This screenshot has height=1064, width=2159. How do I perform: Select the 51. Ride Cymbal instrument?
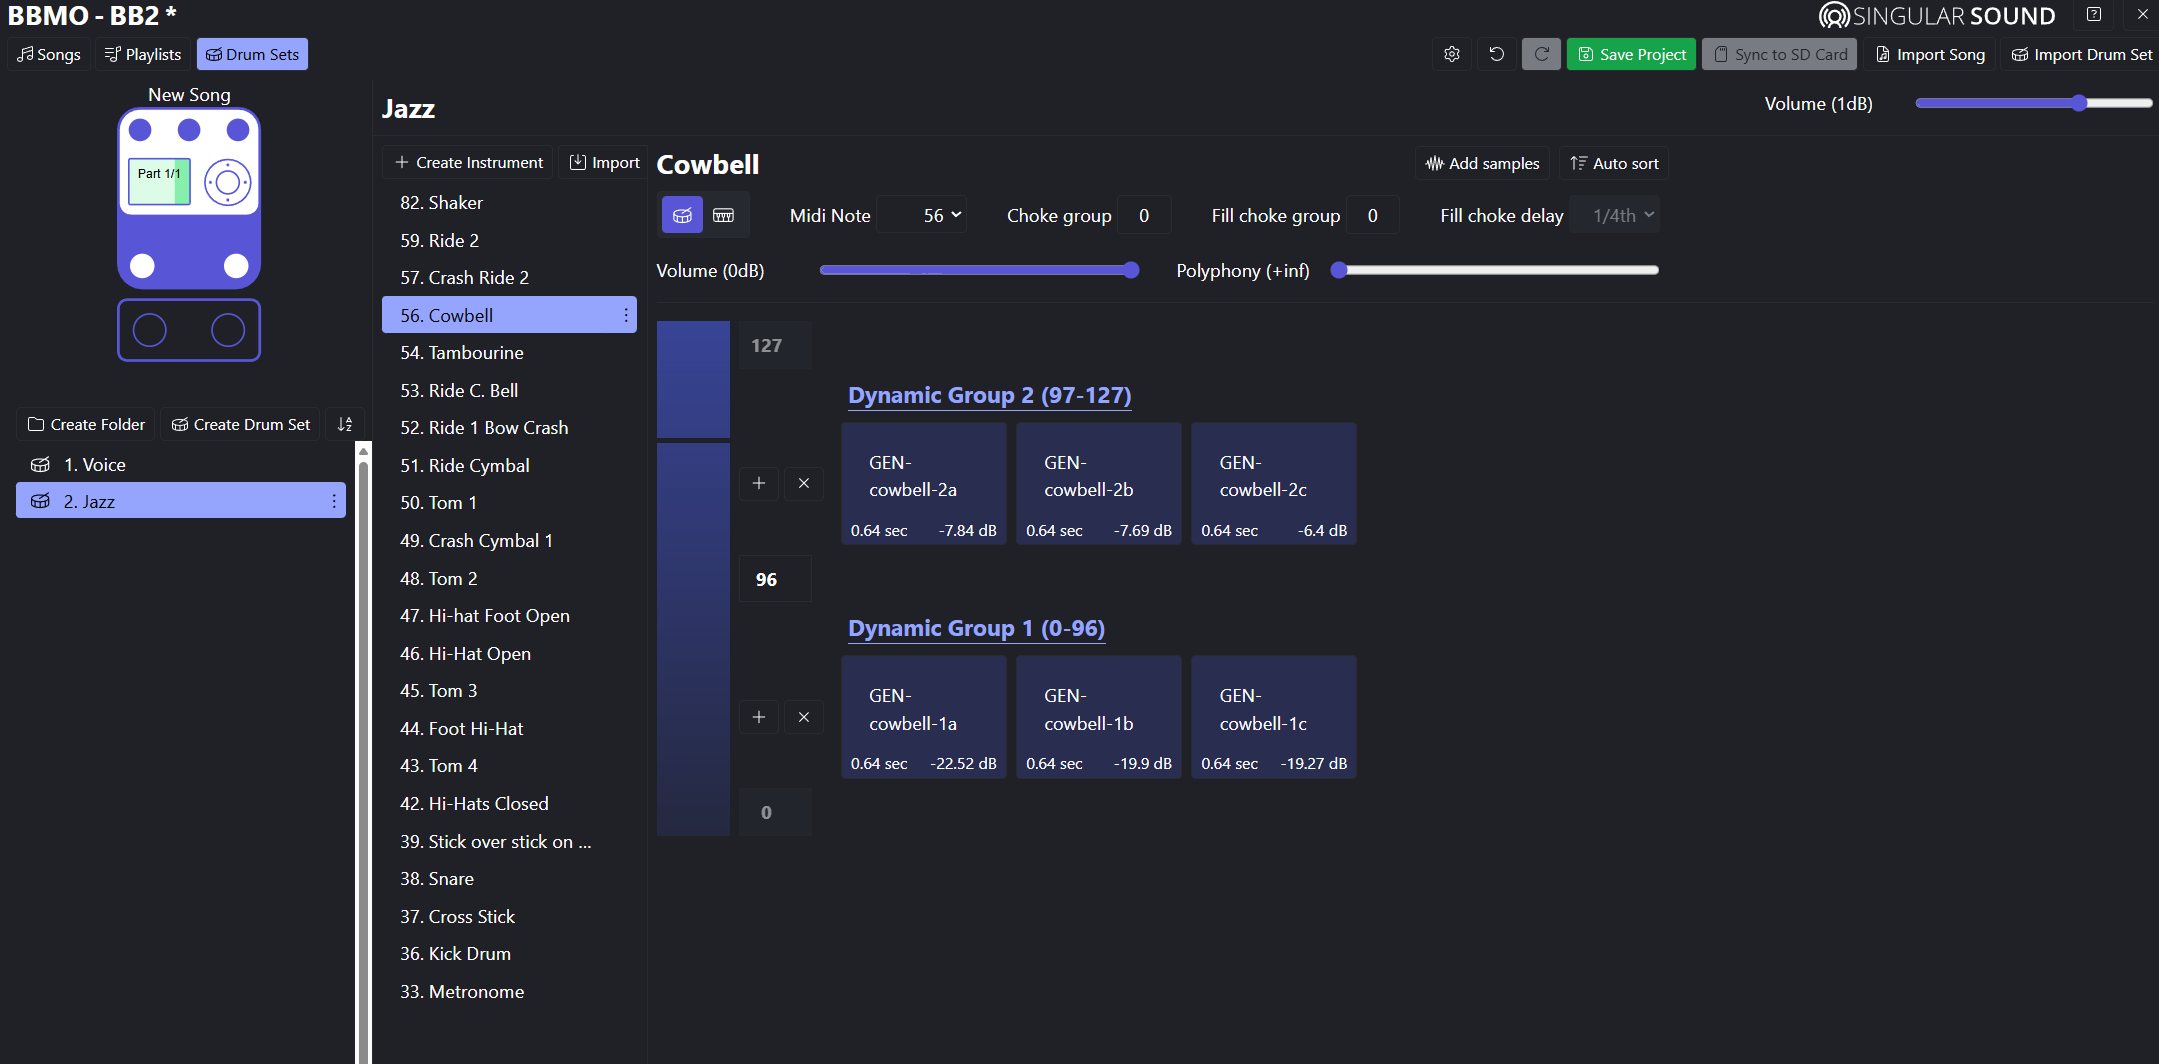click(509, 465)
